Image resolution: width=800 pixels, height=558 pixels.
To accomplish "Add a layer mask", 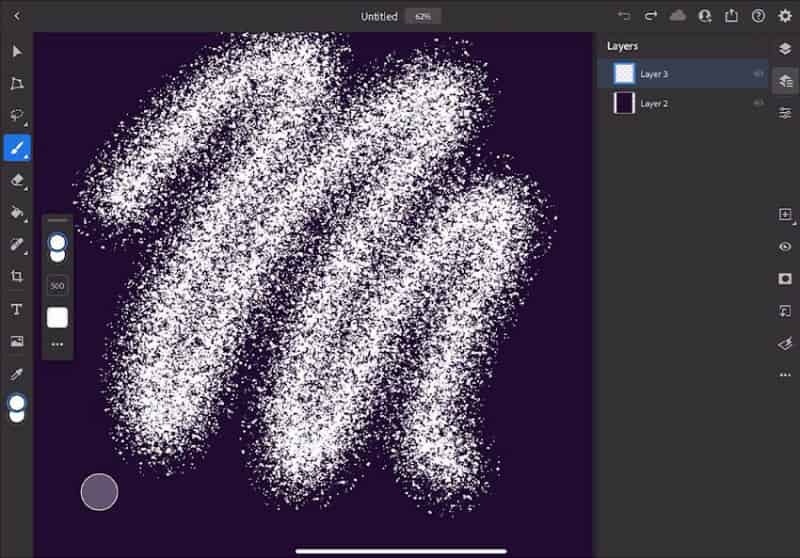I will 785,278.
